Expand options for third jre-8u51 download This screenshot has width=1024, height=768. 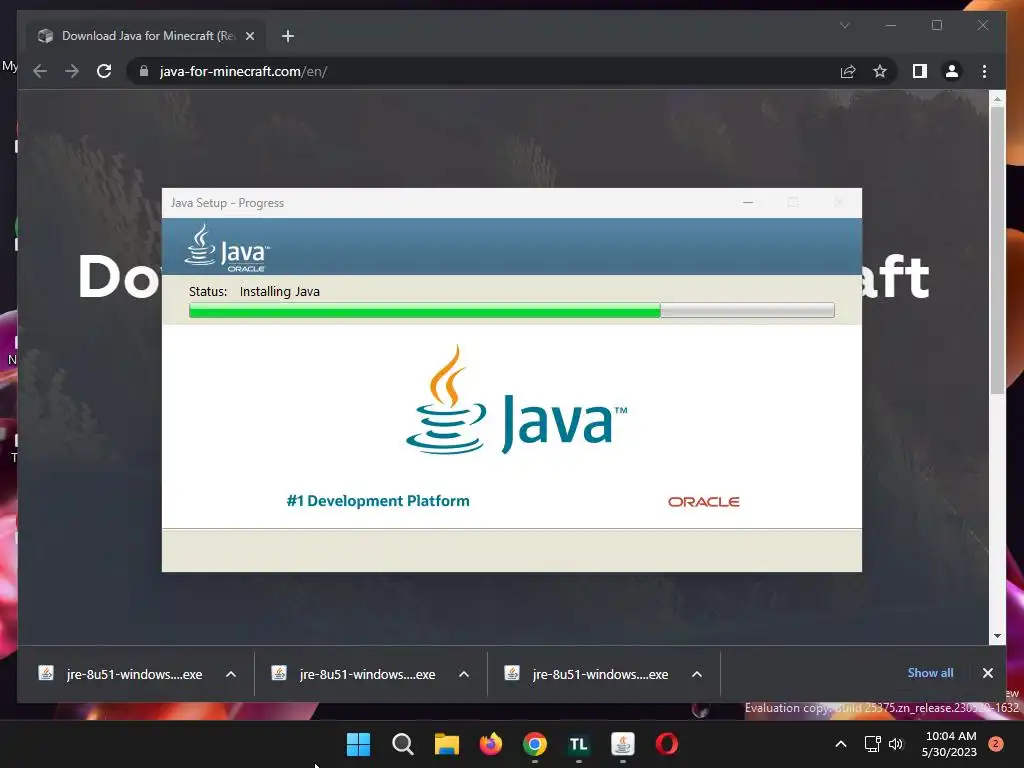click(x=697, y=674)
